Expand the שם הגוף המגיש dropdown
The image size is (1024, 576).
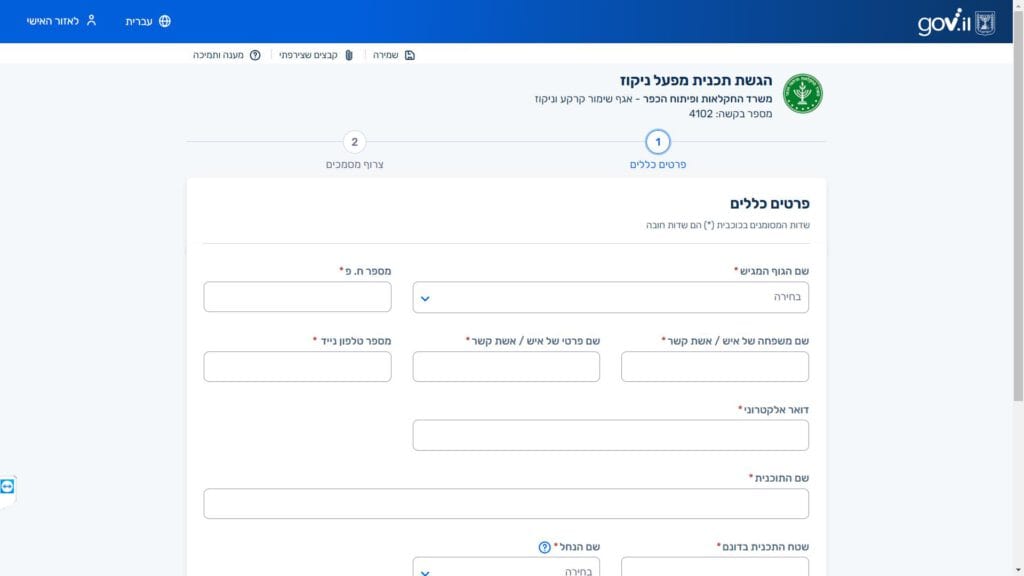pos(610,297)
